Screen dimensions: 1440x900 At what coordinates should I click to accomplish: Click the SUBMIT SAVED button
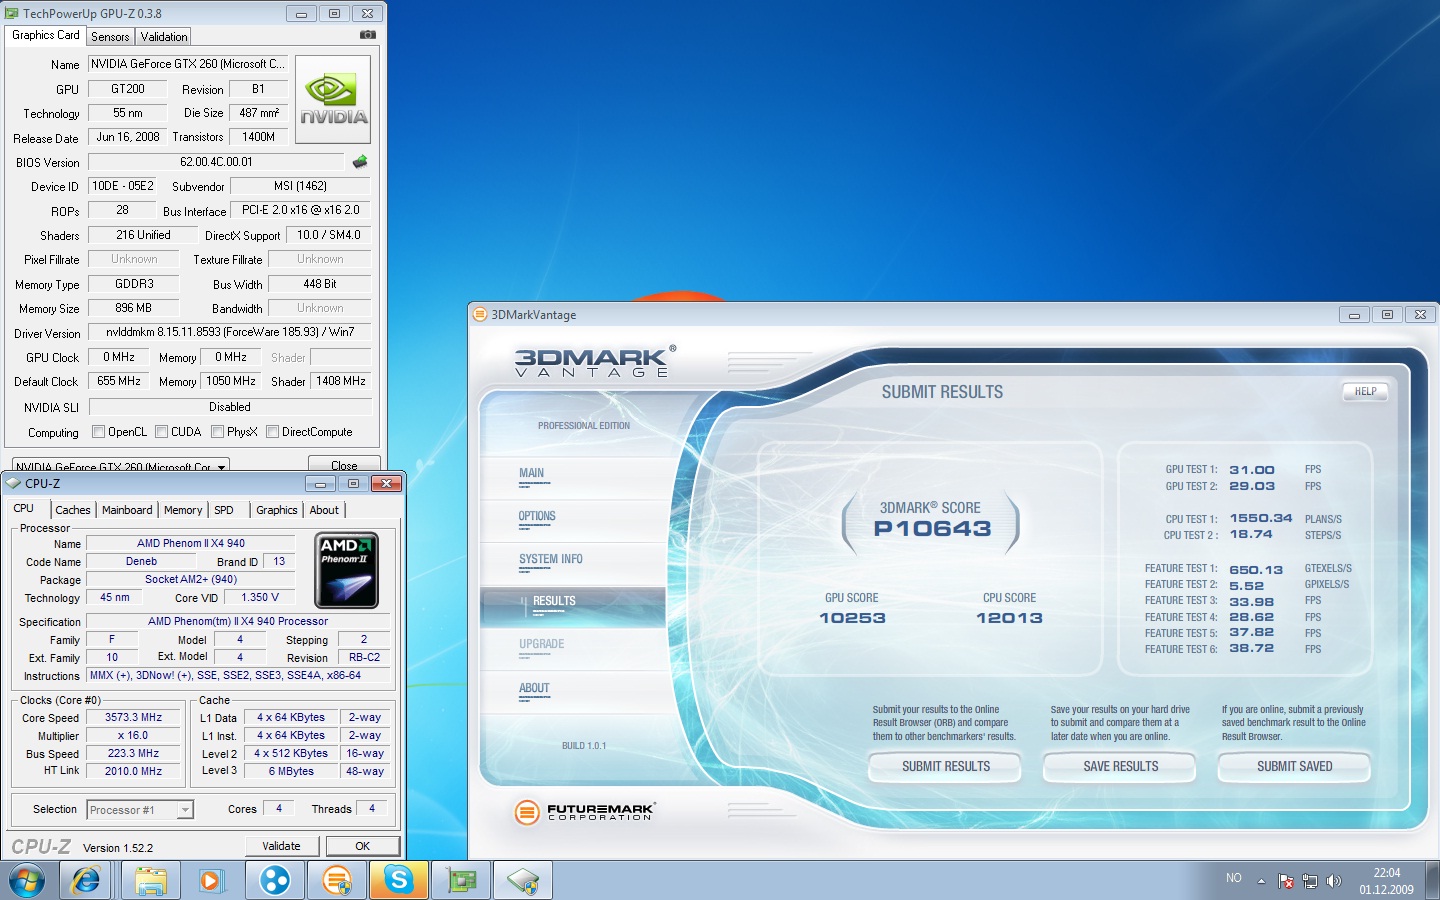1294,767
